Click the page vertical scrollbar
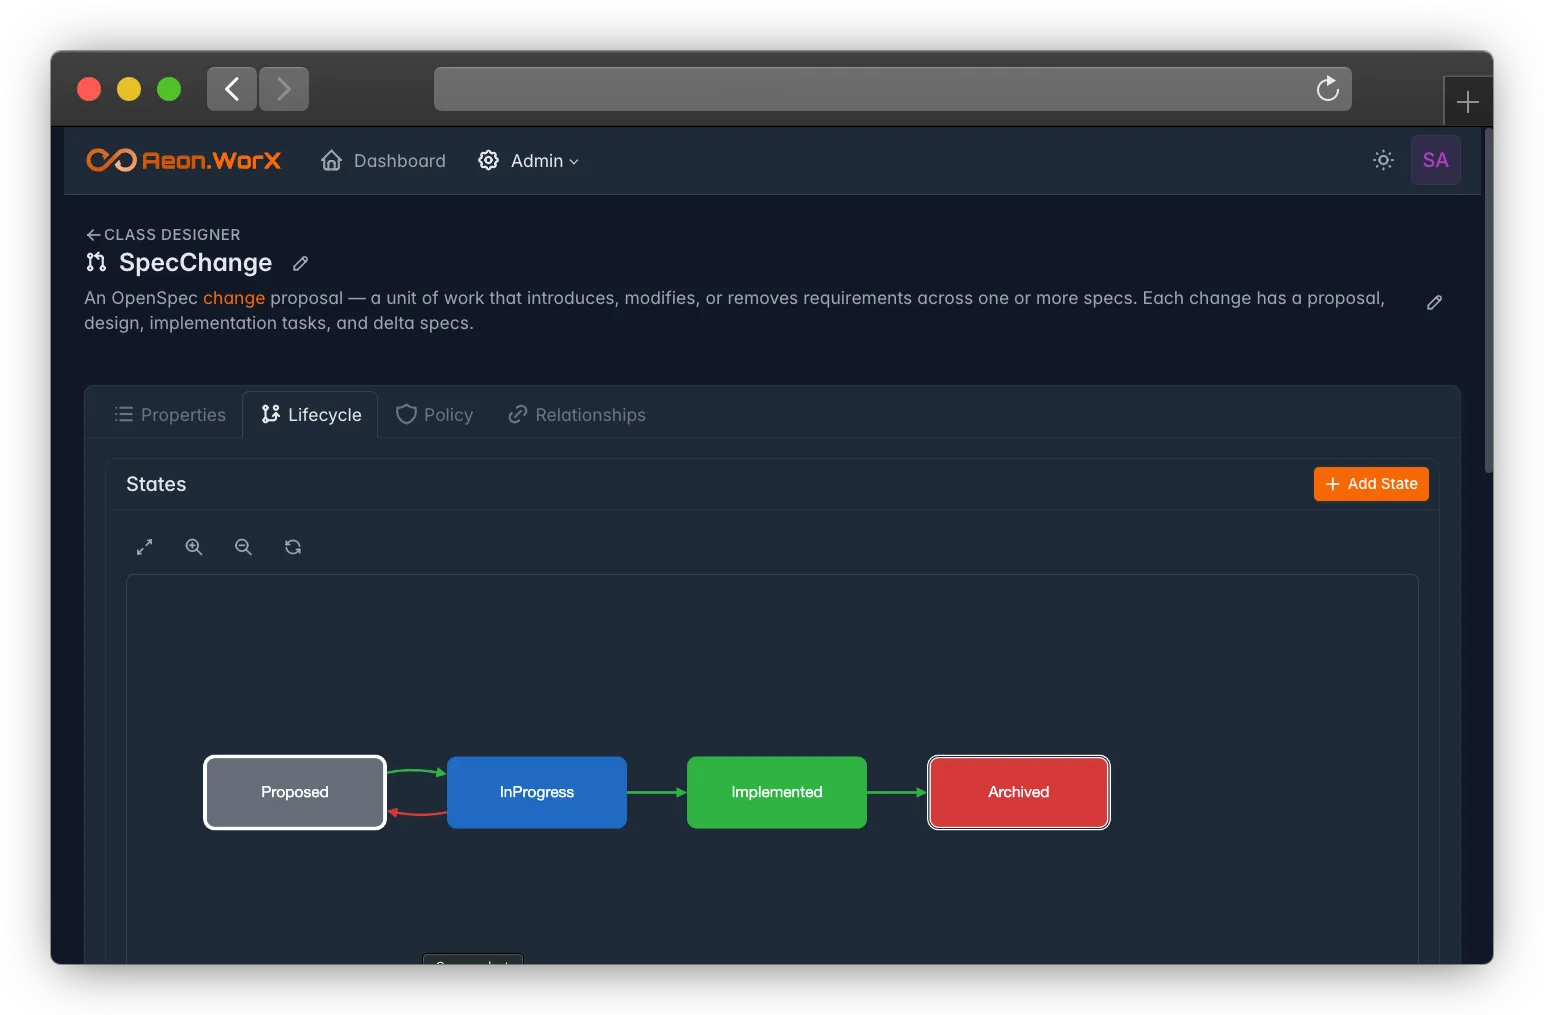1544x1015 pixels. click(x=1489, y=300)
